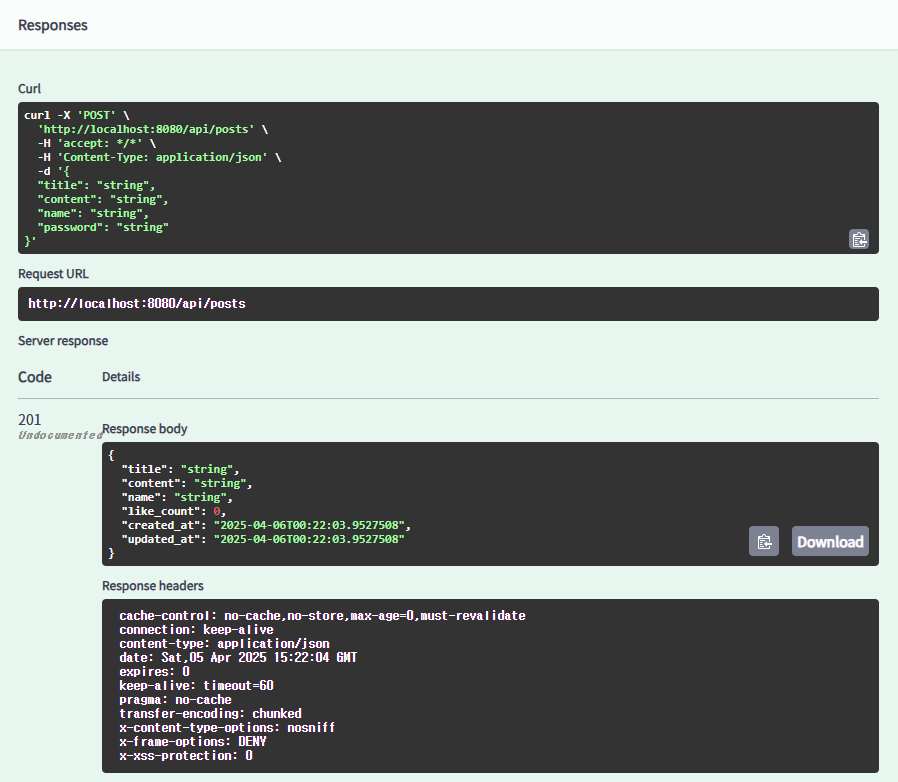Click the connection: keep-alive header line
The height and width of the screenshot is (782, 898).
[196, 630]
